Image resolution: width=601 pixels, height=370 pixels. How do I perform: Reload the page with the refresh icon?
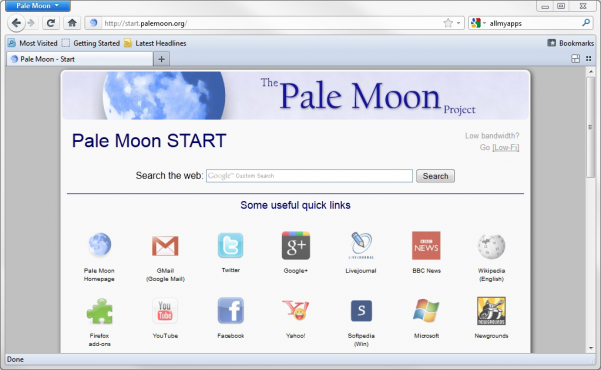(51, 23)
